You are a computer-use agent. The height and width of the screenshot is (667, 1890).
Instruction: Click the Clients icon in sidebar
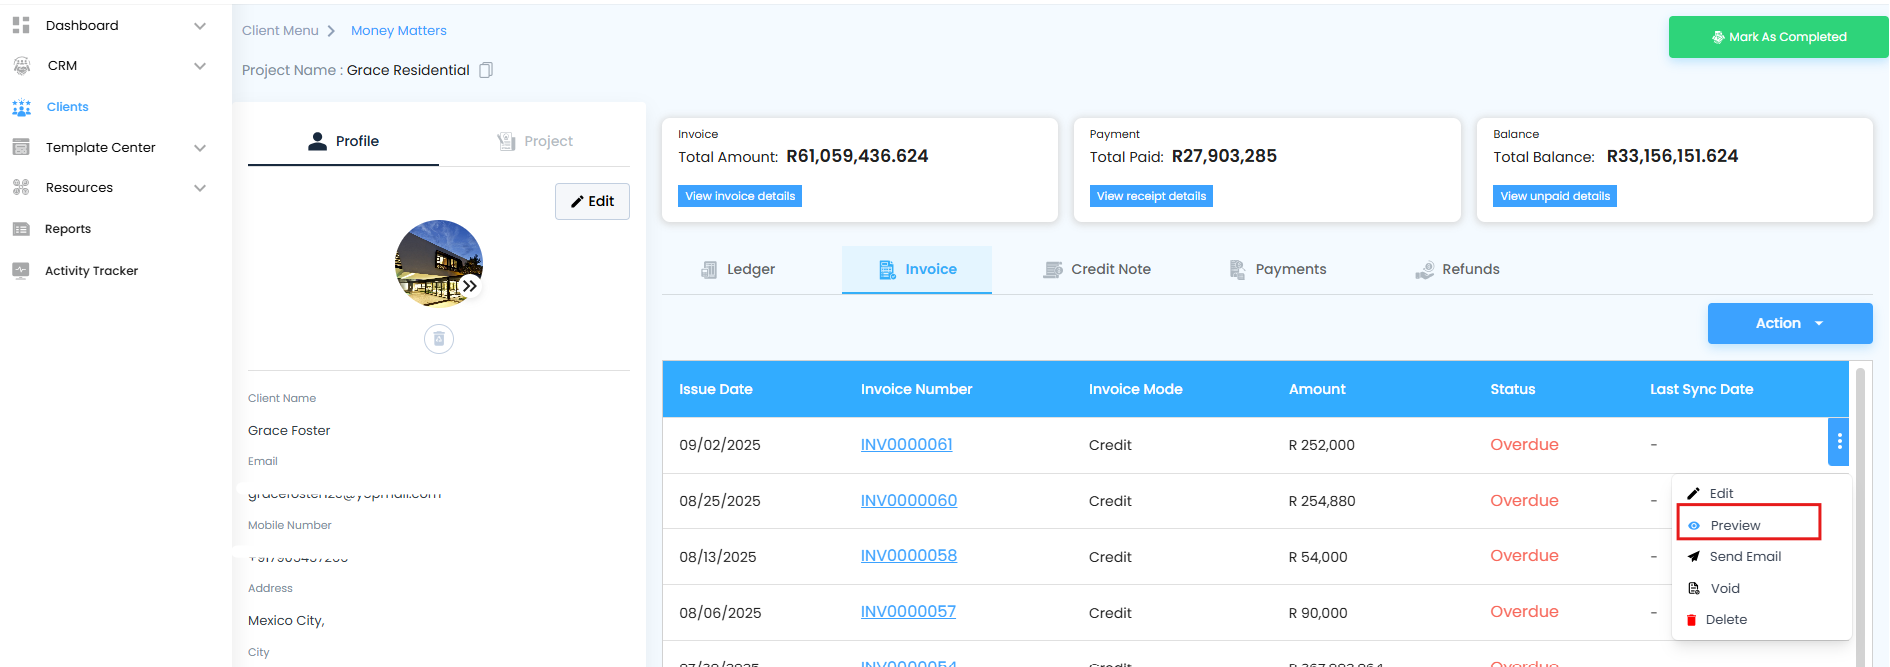coord(21,107)
